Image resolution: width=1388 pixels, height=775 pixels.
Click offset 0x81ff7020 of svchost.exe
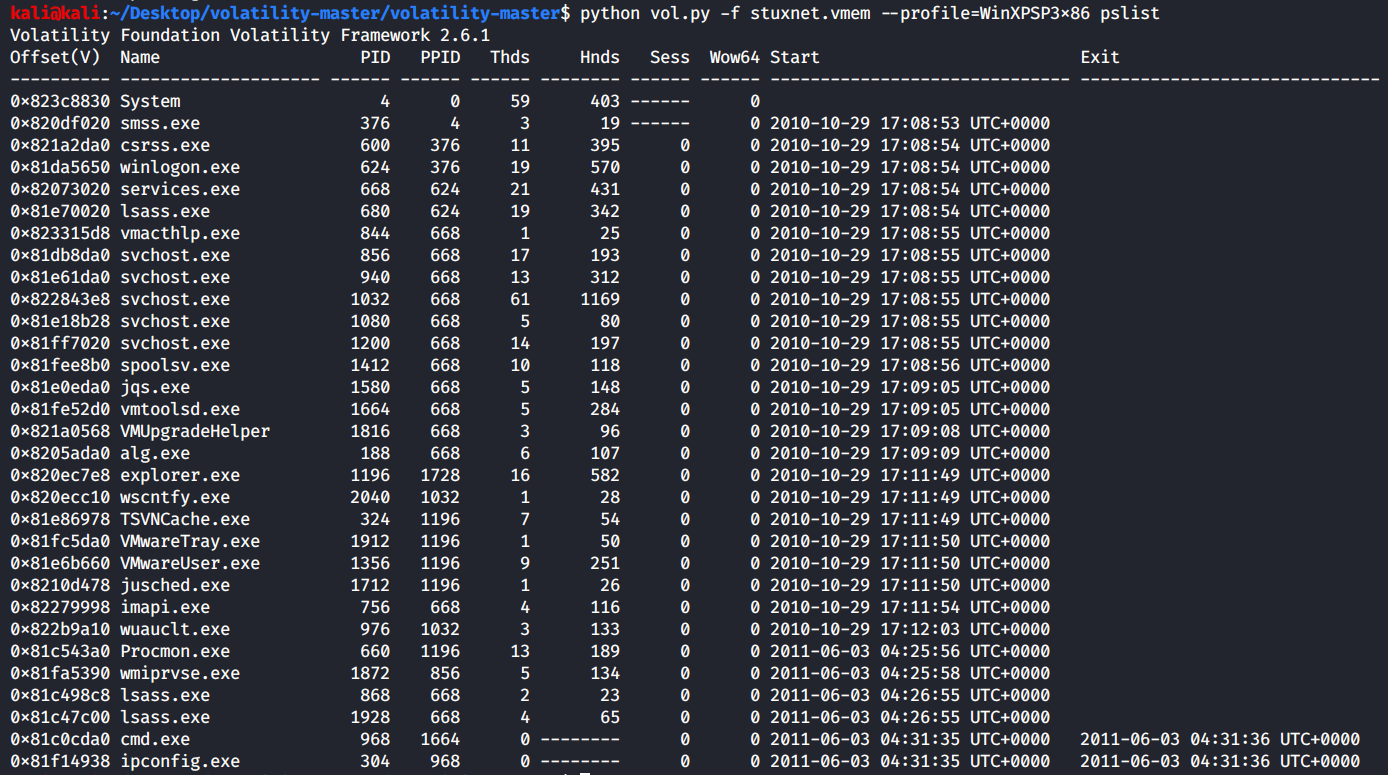coord(60,343)
